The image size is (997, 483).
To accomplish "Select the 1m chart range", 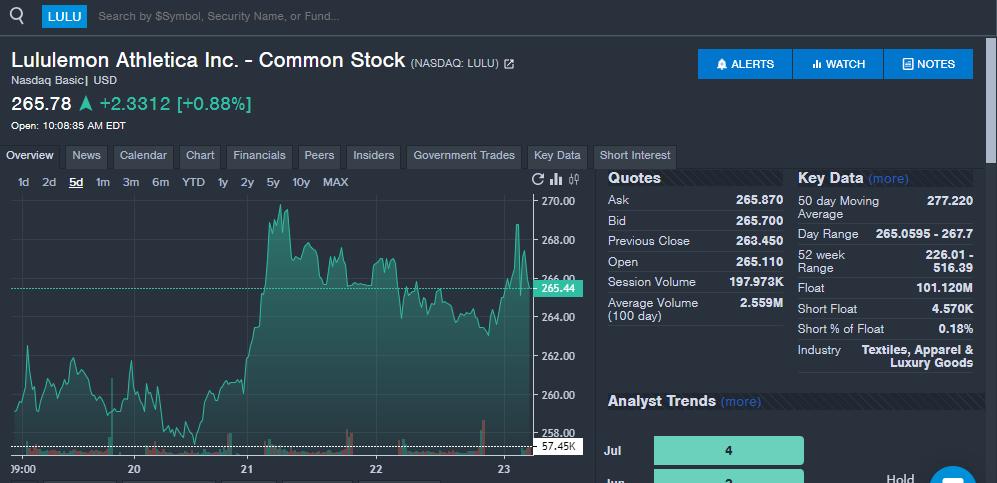I will click(x=103, y=182).
